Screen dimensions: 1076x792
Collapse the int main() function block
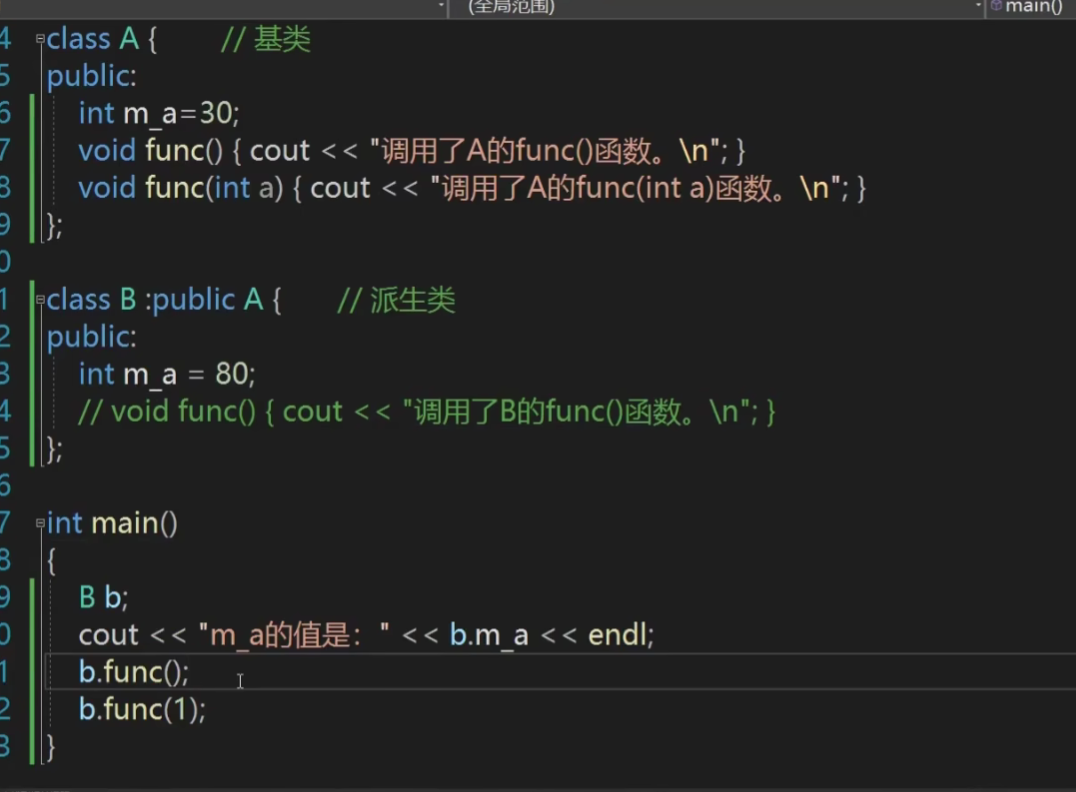pyautogui.click(x=40, y=523)
